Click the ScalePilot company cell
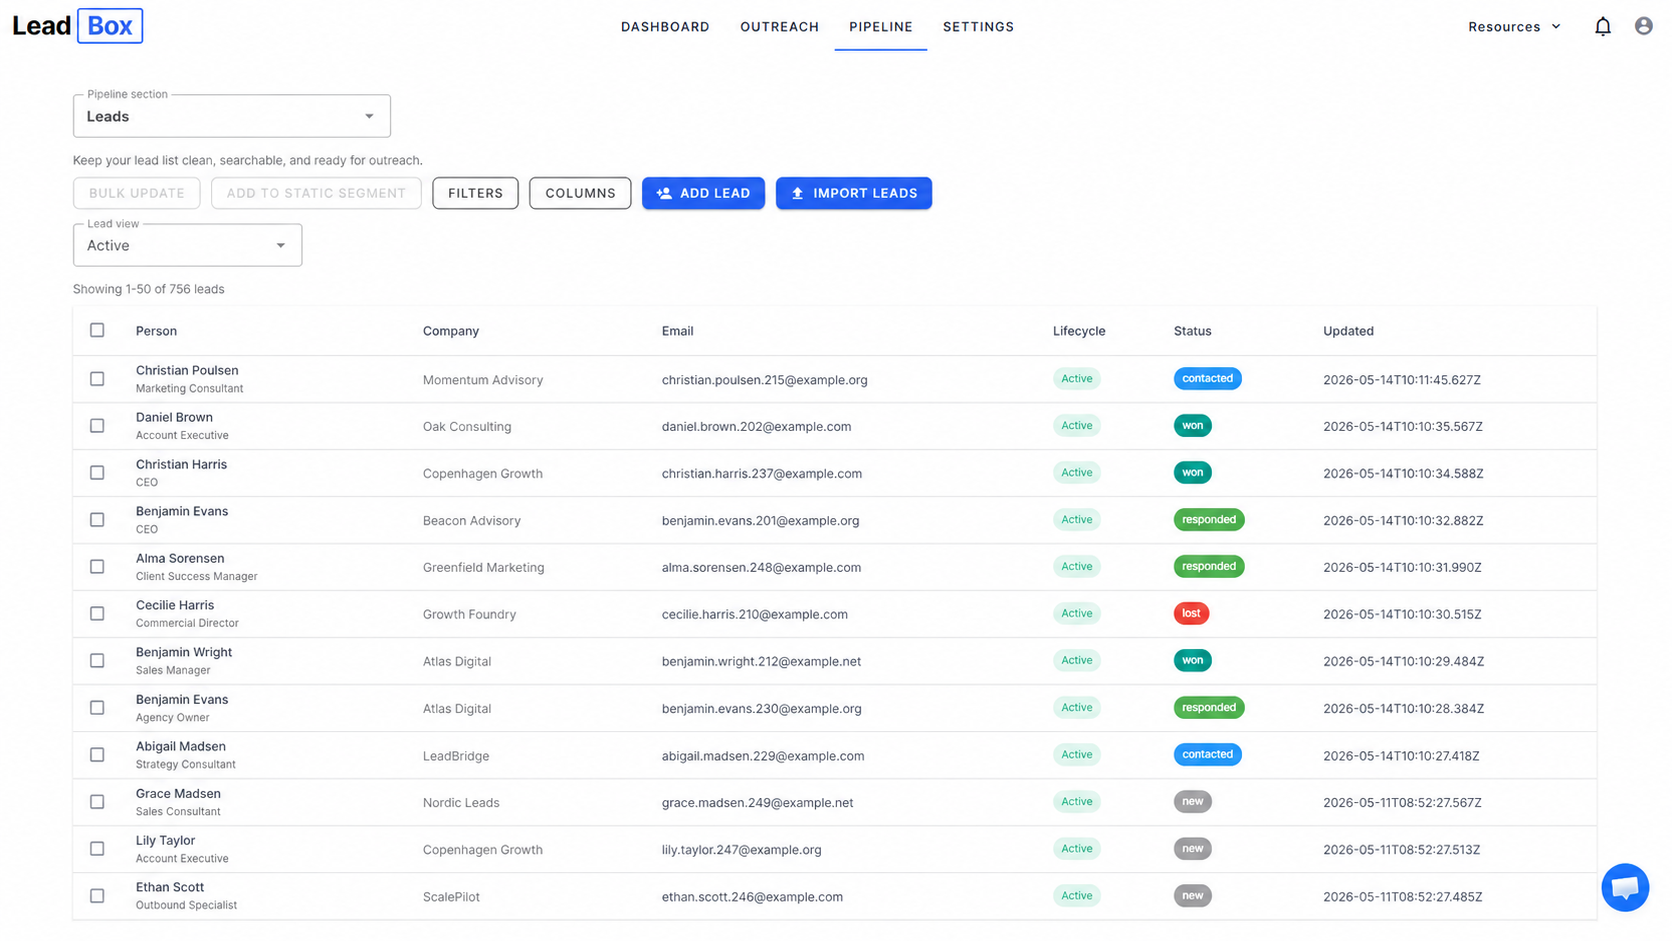1672x941 pixels. click(x=451, y=897)
